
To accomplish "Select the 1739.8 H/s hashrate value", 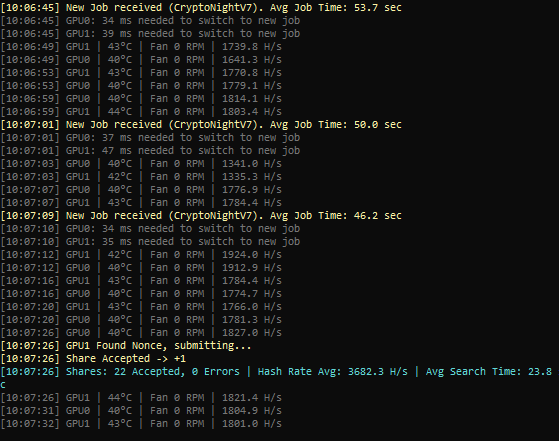I will [252, 47].
